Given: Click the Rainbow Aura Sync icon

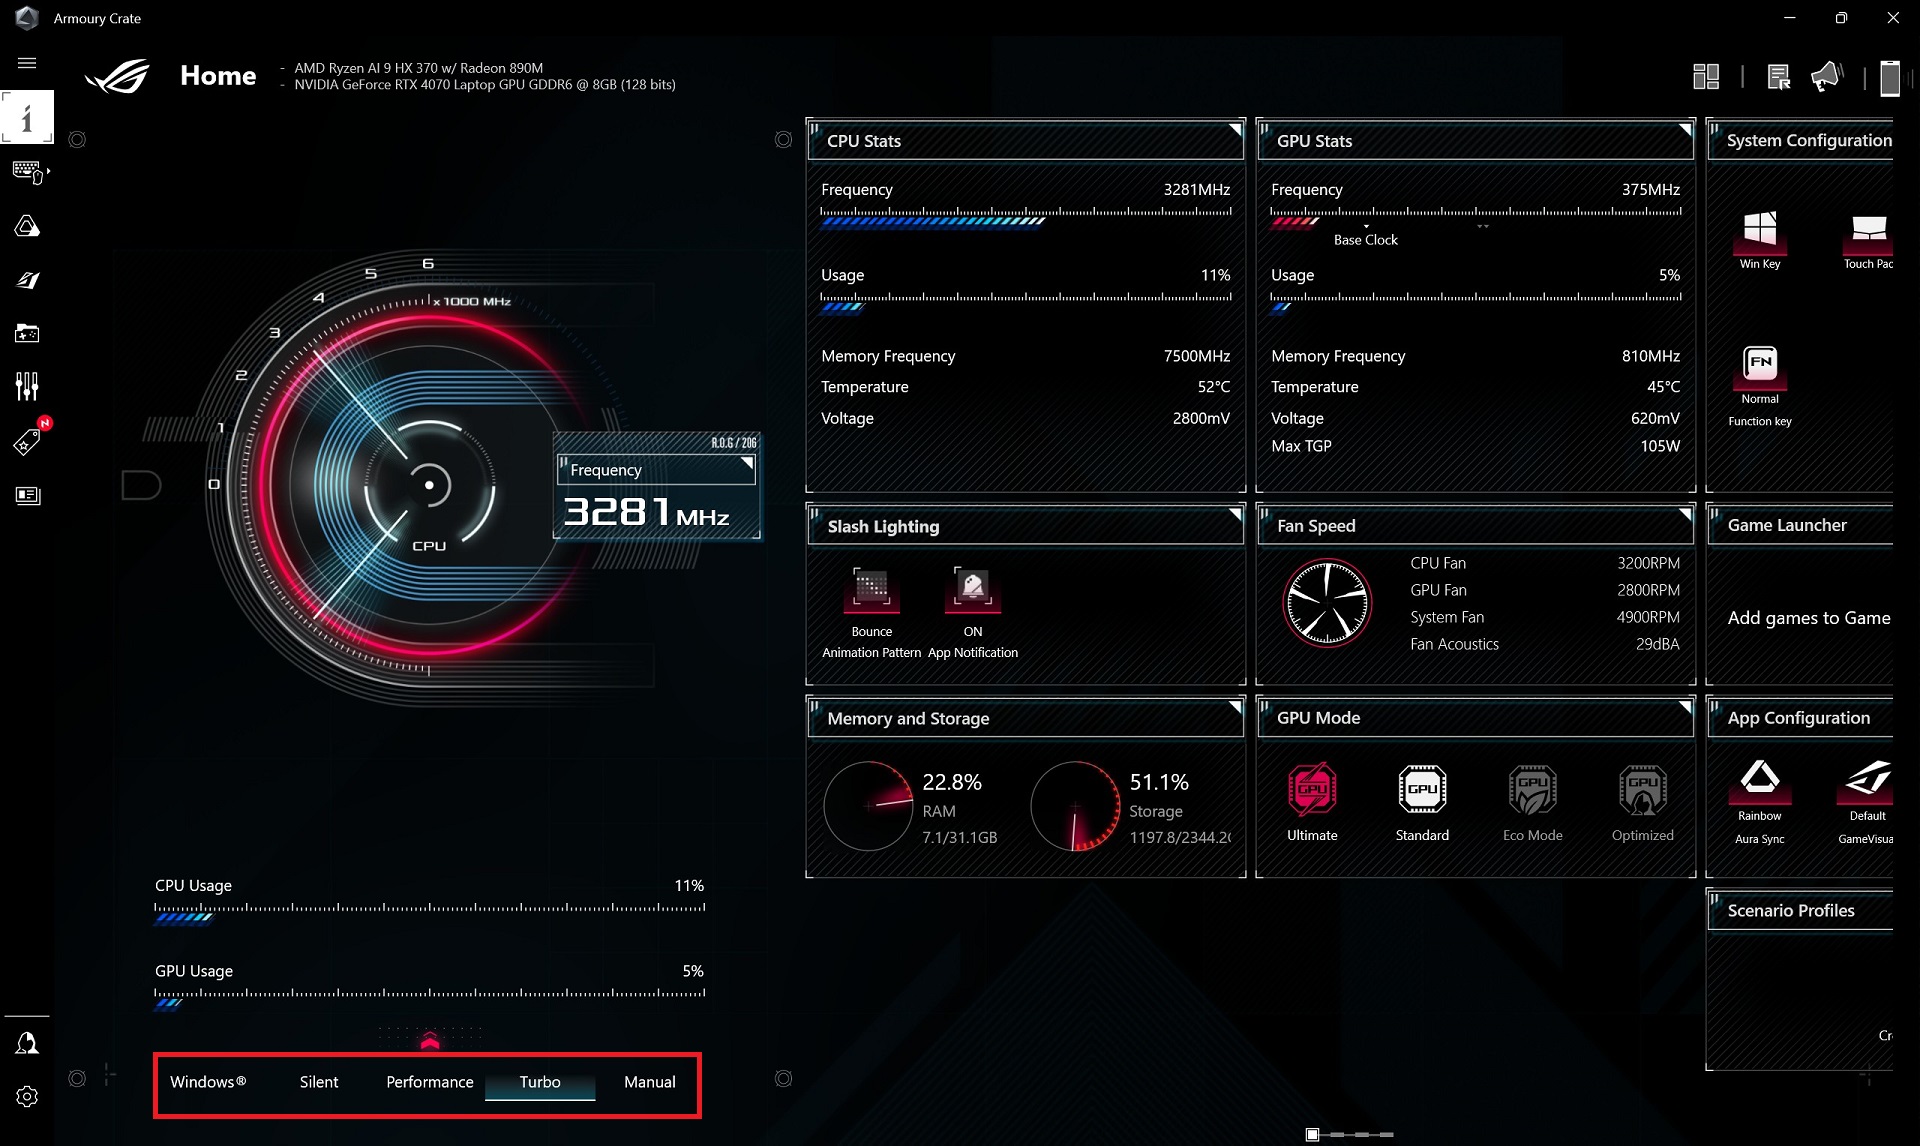Looking at the screenshot, I should (1760, 780).
